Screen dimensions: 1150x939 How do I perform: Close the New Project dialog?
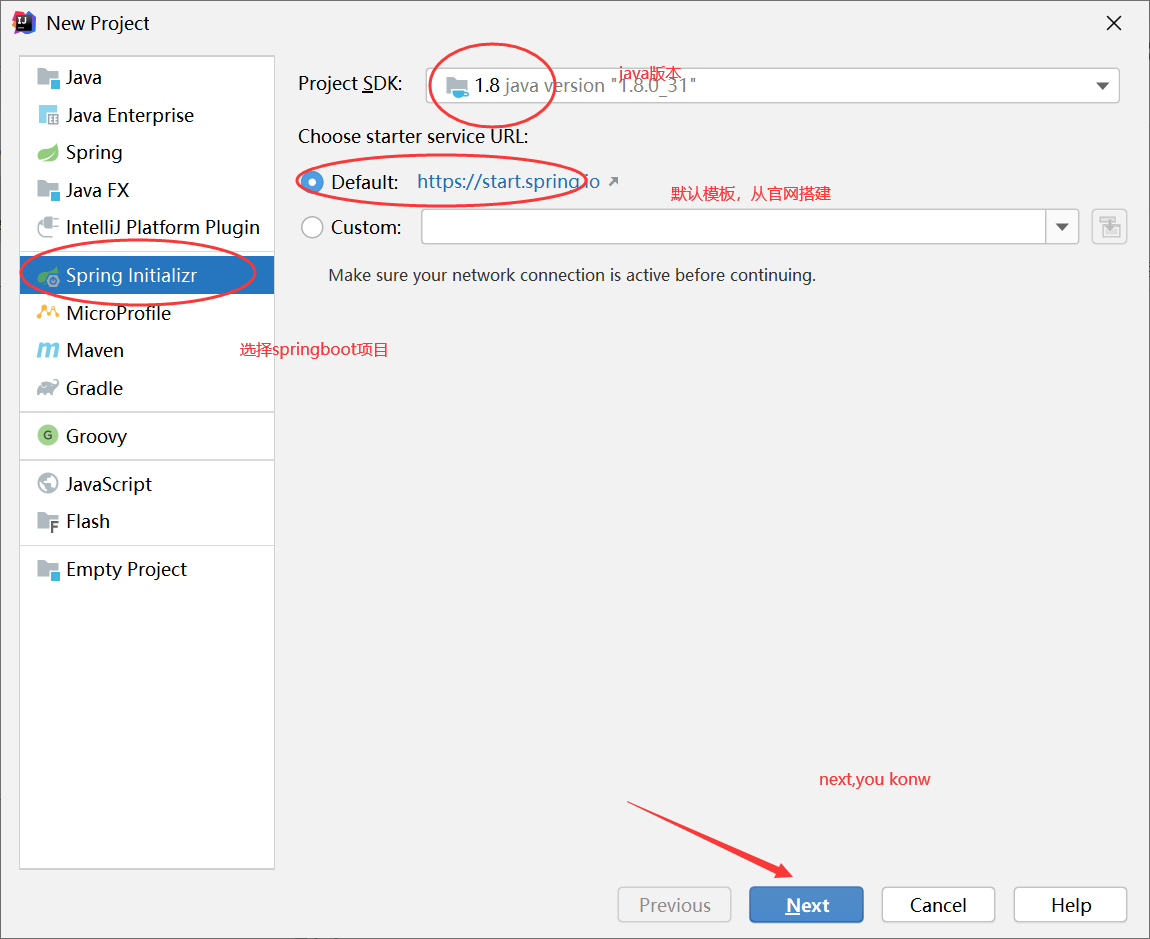pyautogui.click(x=1113, y=23)
